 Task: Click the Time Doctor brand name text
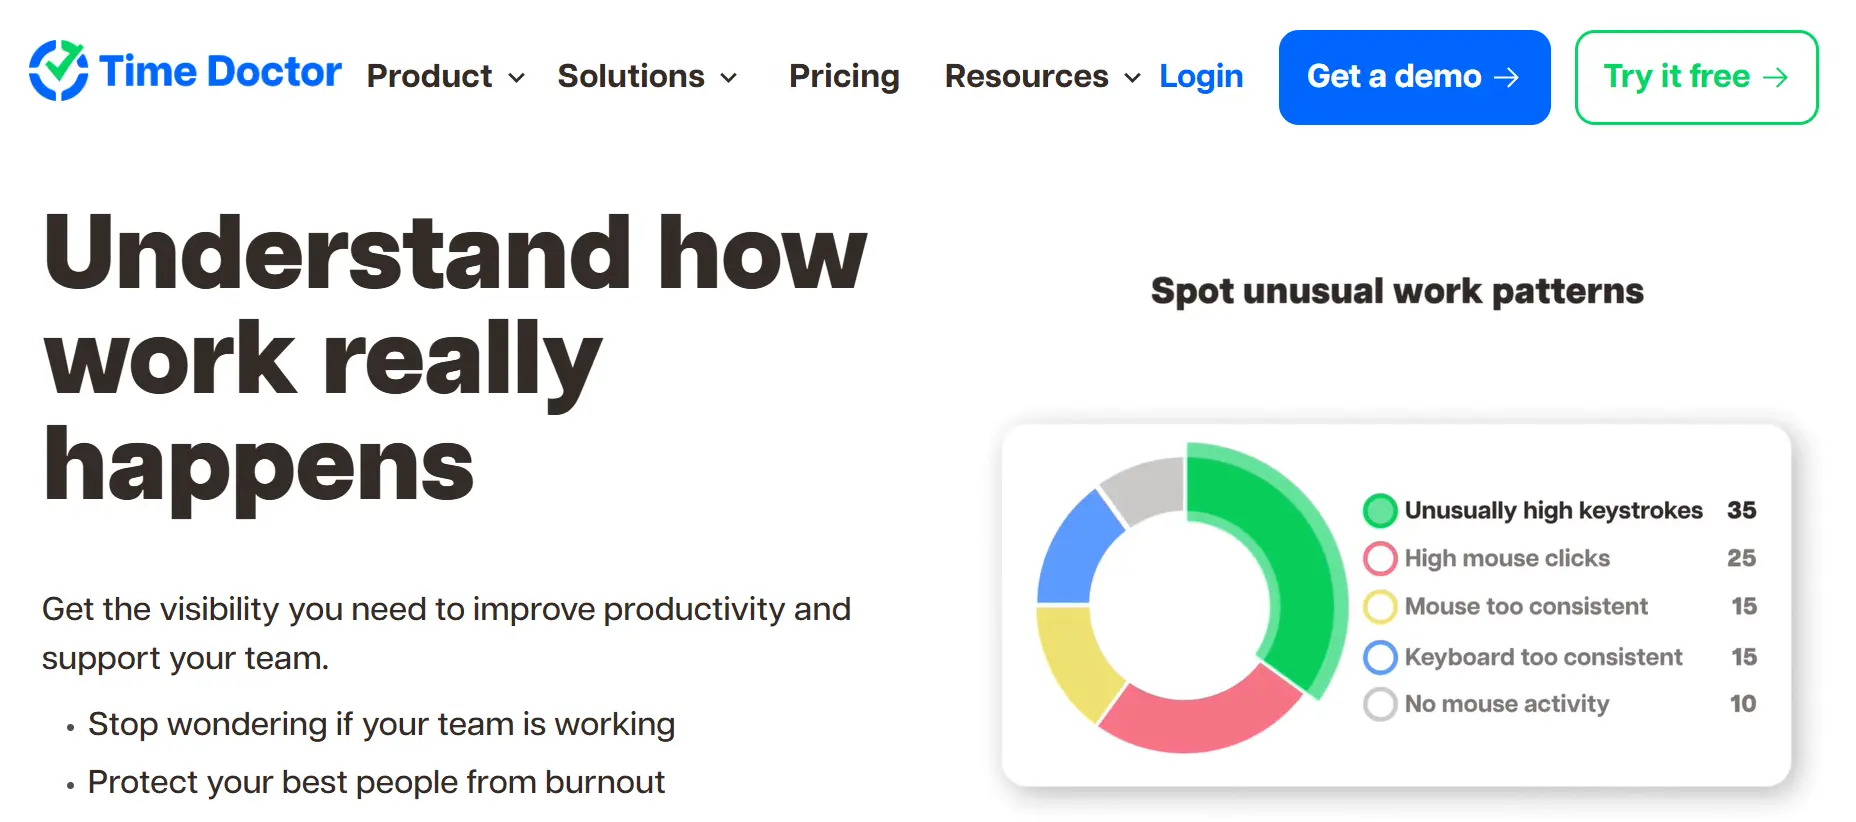tap(220, 72)
